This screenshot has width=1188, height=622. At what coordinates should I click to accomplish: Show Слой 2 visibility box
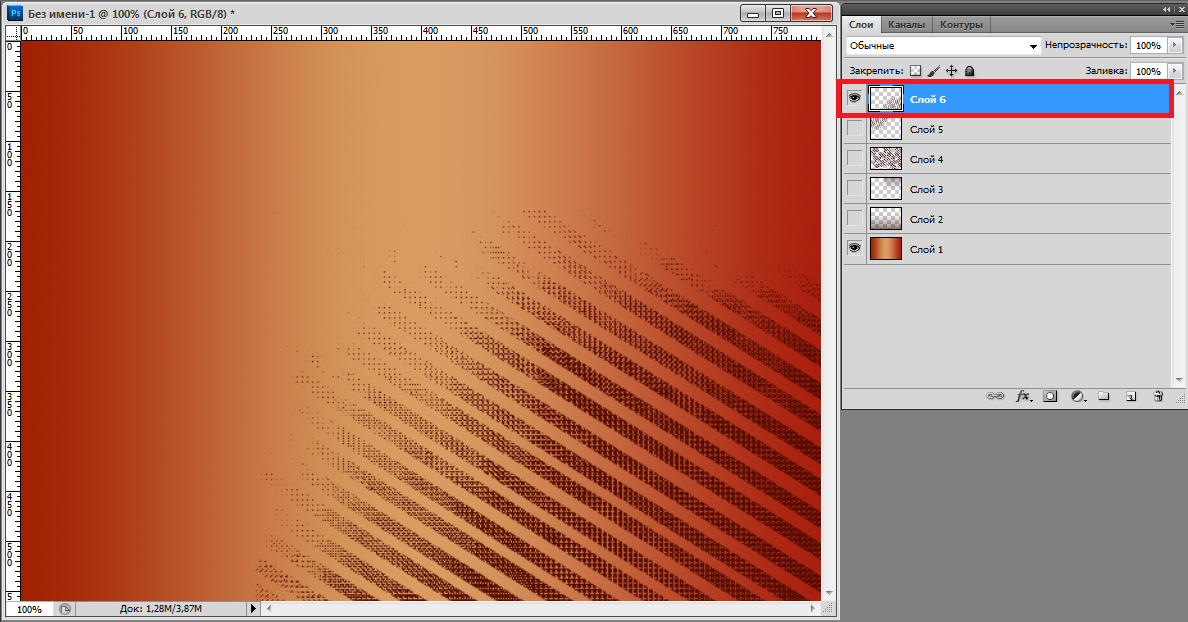tap(855, 218)
